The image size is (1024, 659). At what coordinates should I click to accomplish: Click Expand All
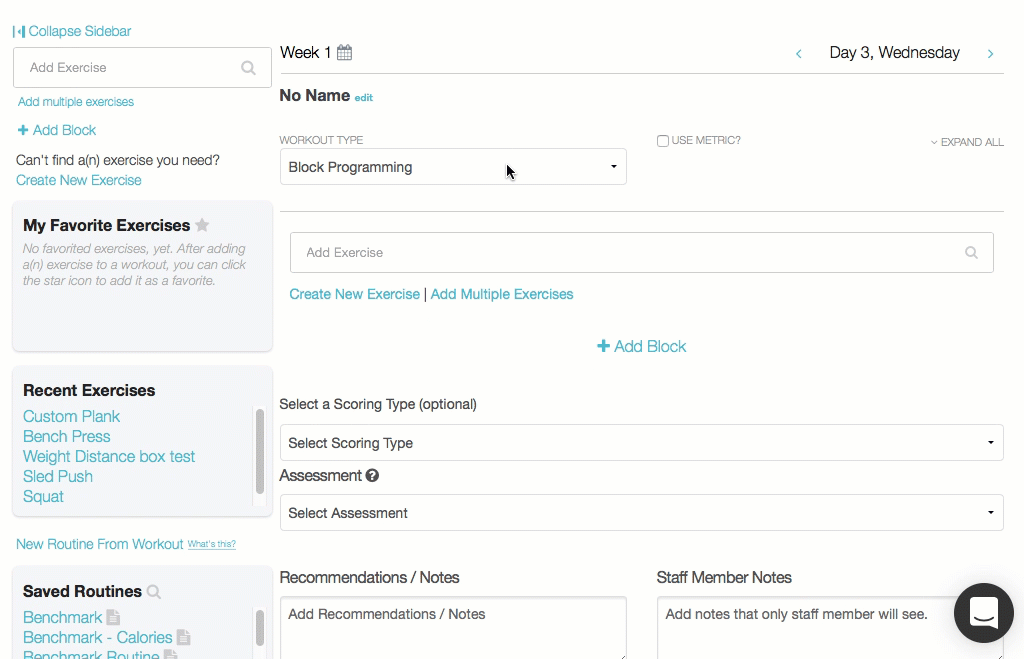(967, 142)
